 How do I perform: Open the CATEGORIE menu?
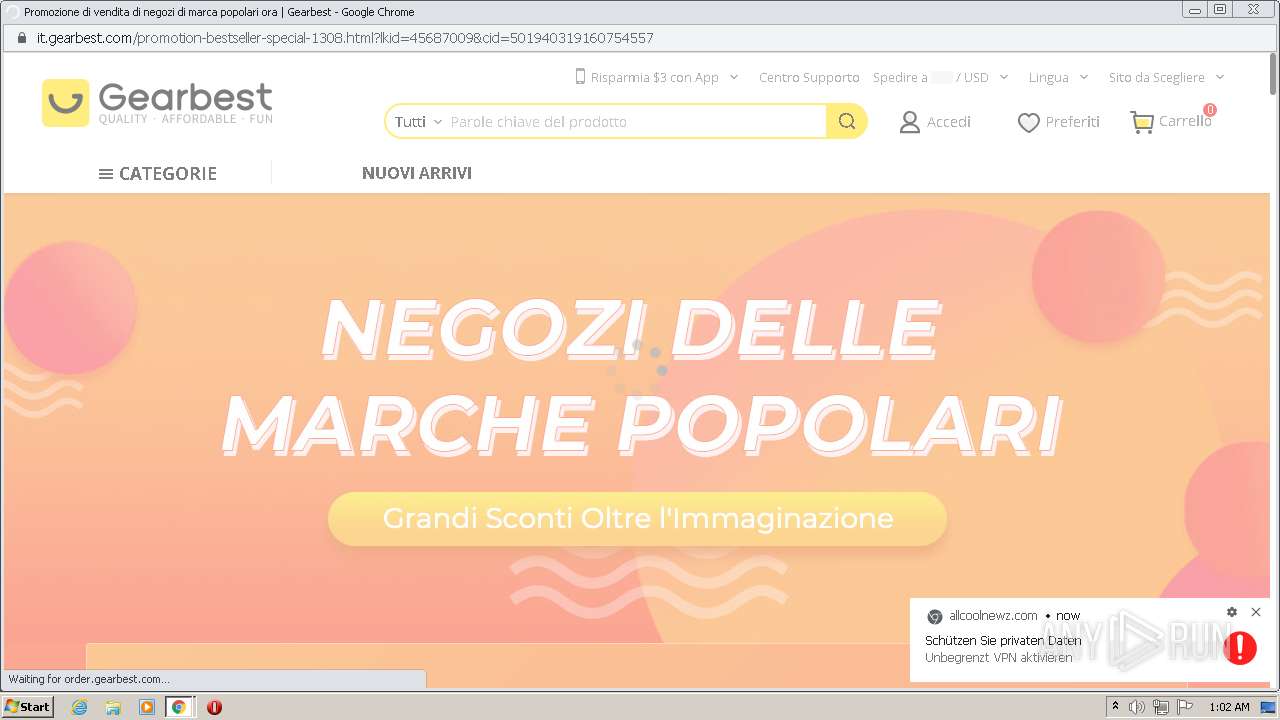(x=158, y=174)
